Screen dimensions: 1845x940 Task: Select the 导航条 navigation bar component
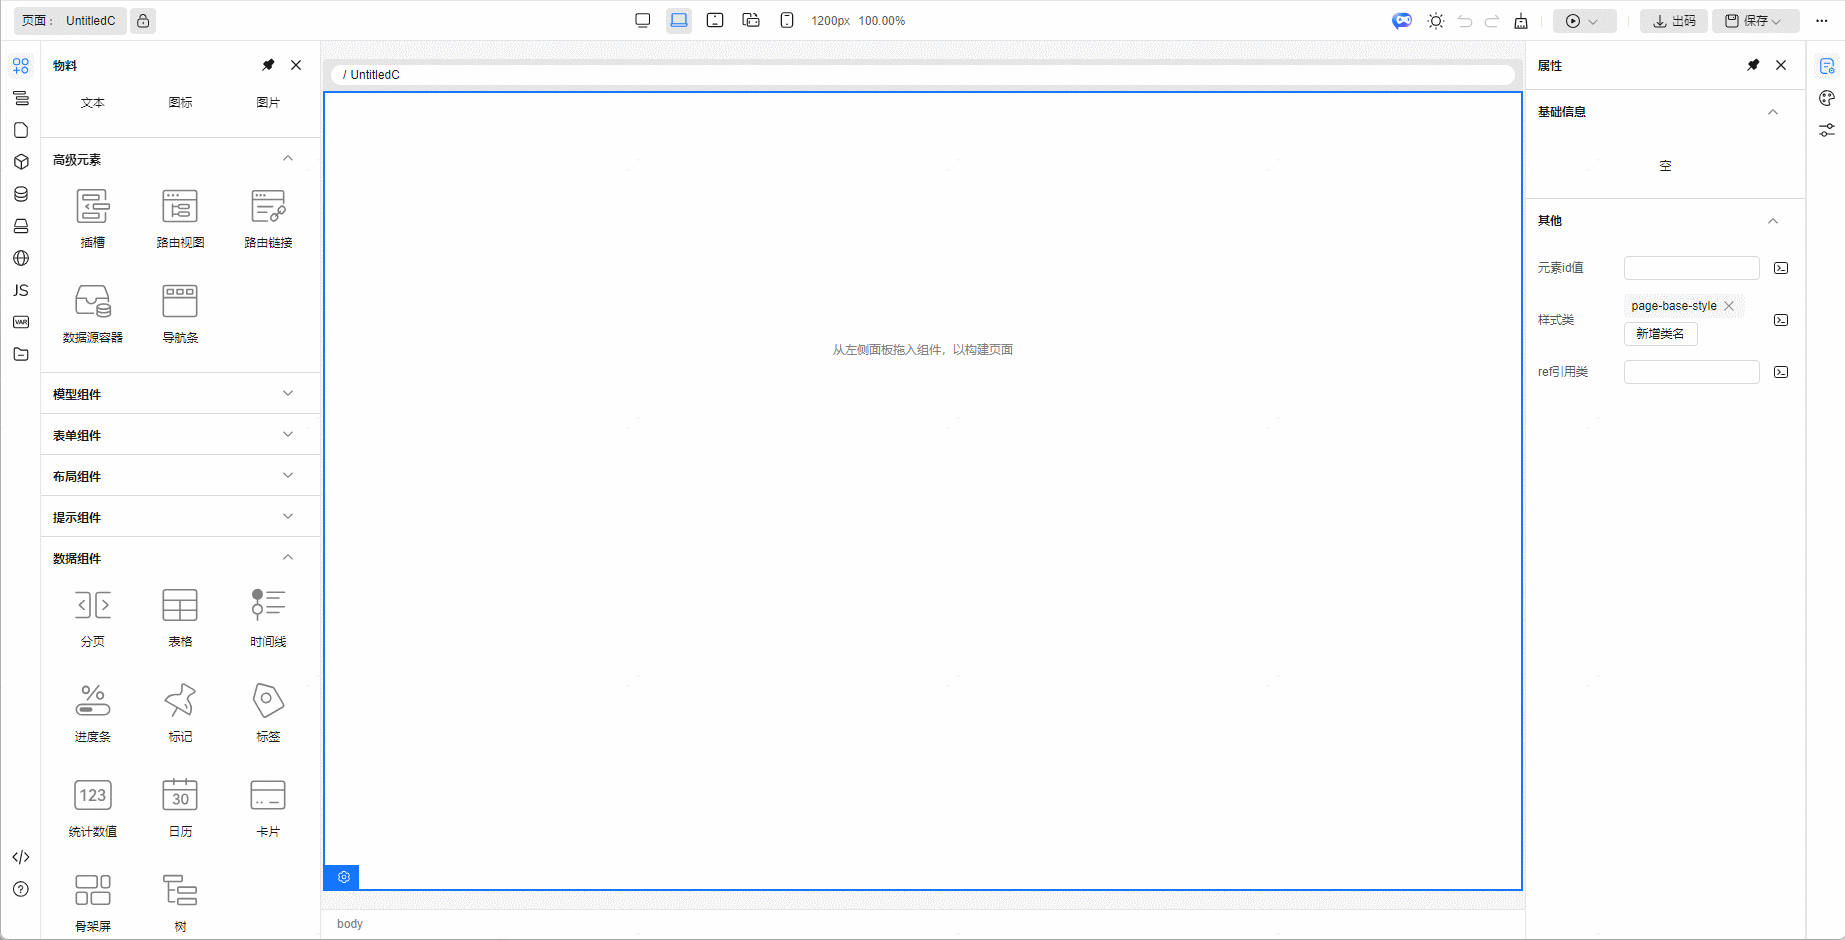180,313
